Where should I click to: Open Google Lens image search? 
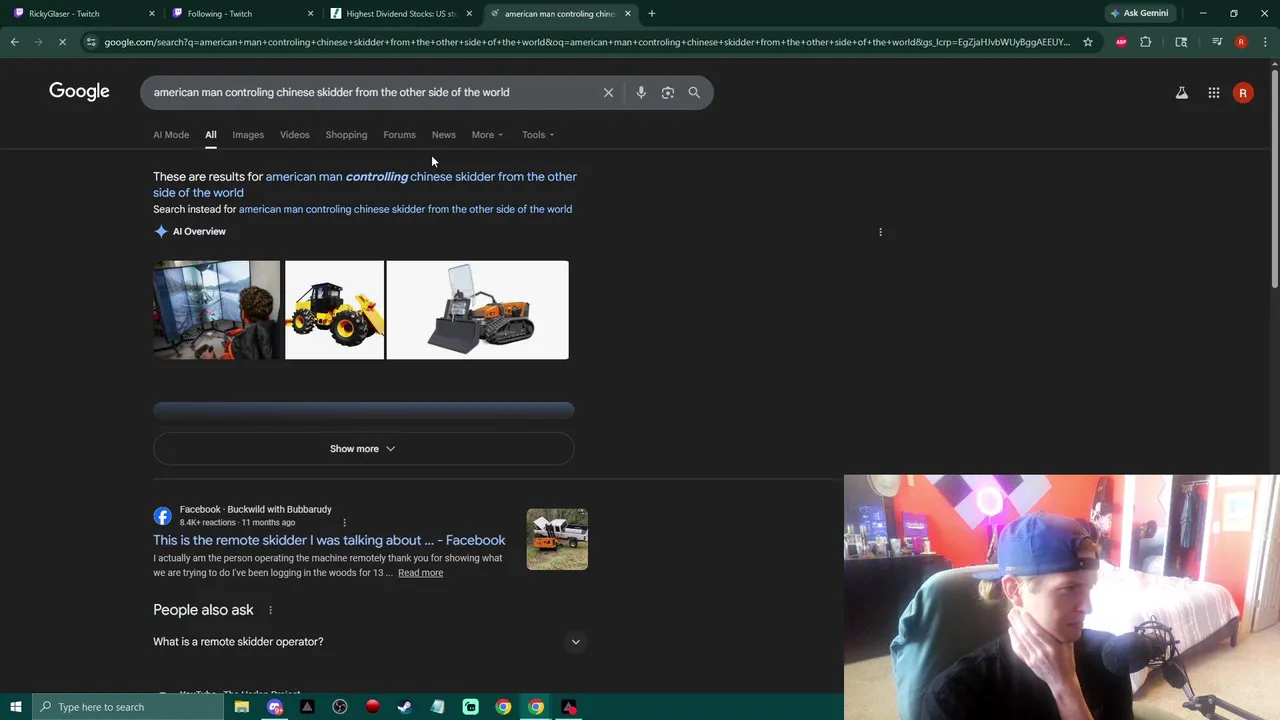668,92
